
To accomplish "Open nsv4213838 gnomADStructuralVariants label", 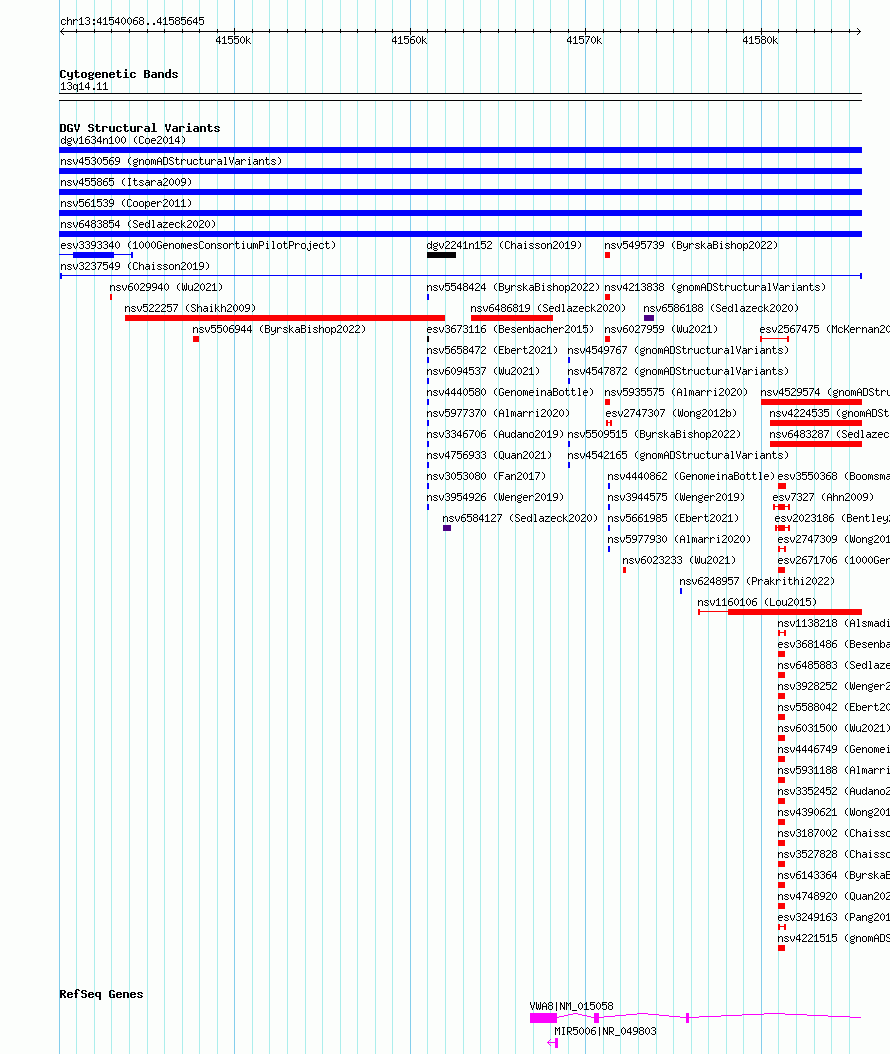I will point(715,287).
